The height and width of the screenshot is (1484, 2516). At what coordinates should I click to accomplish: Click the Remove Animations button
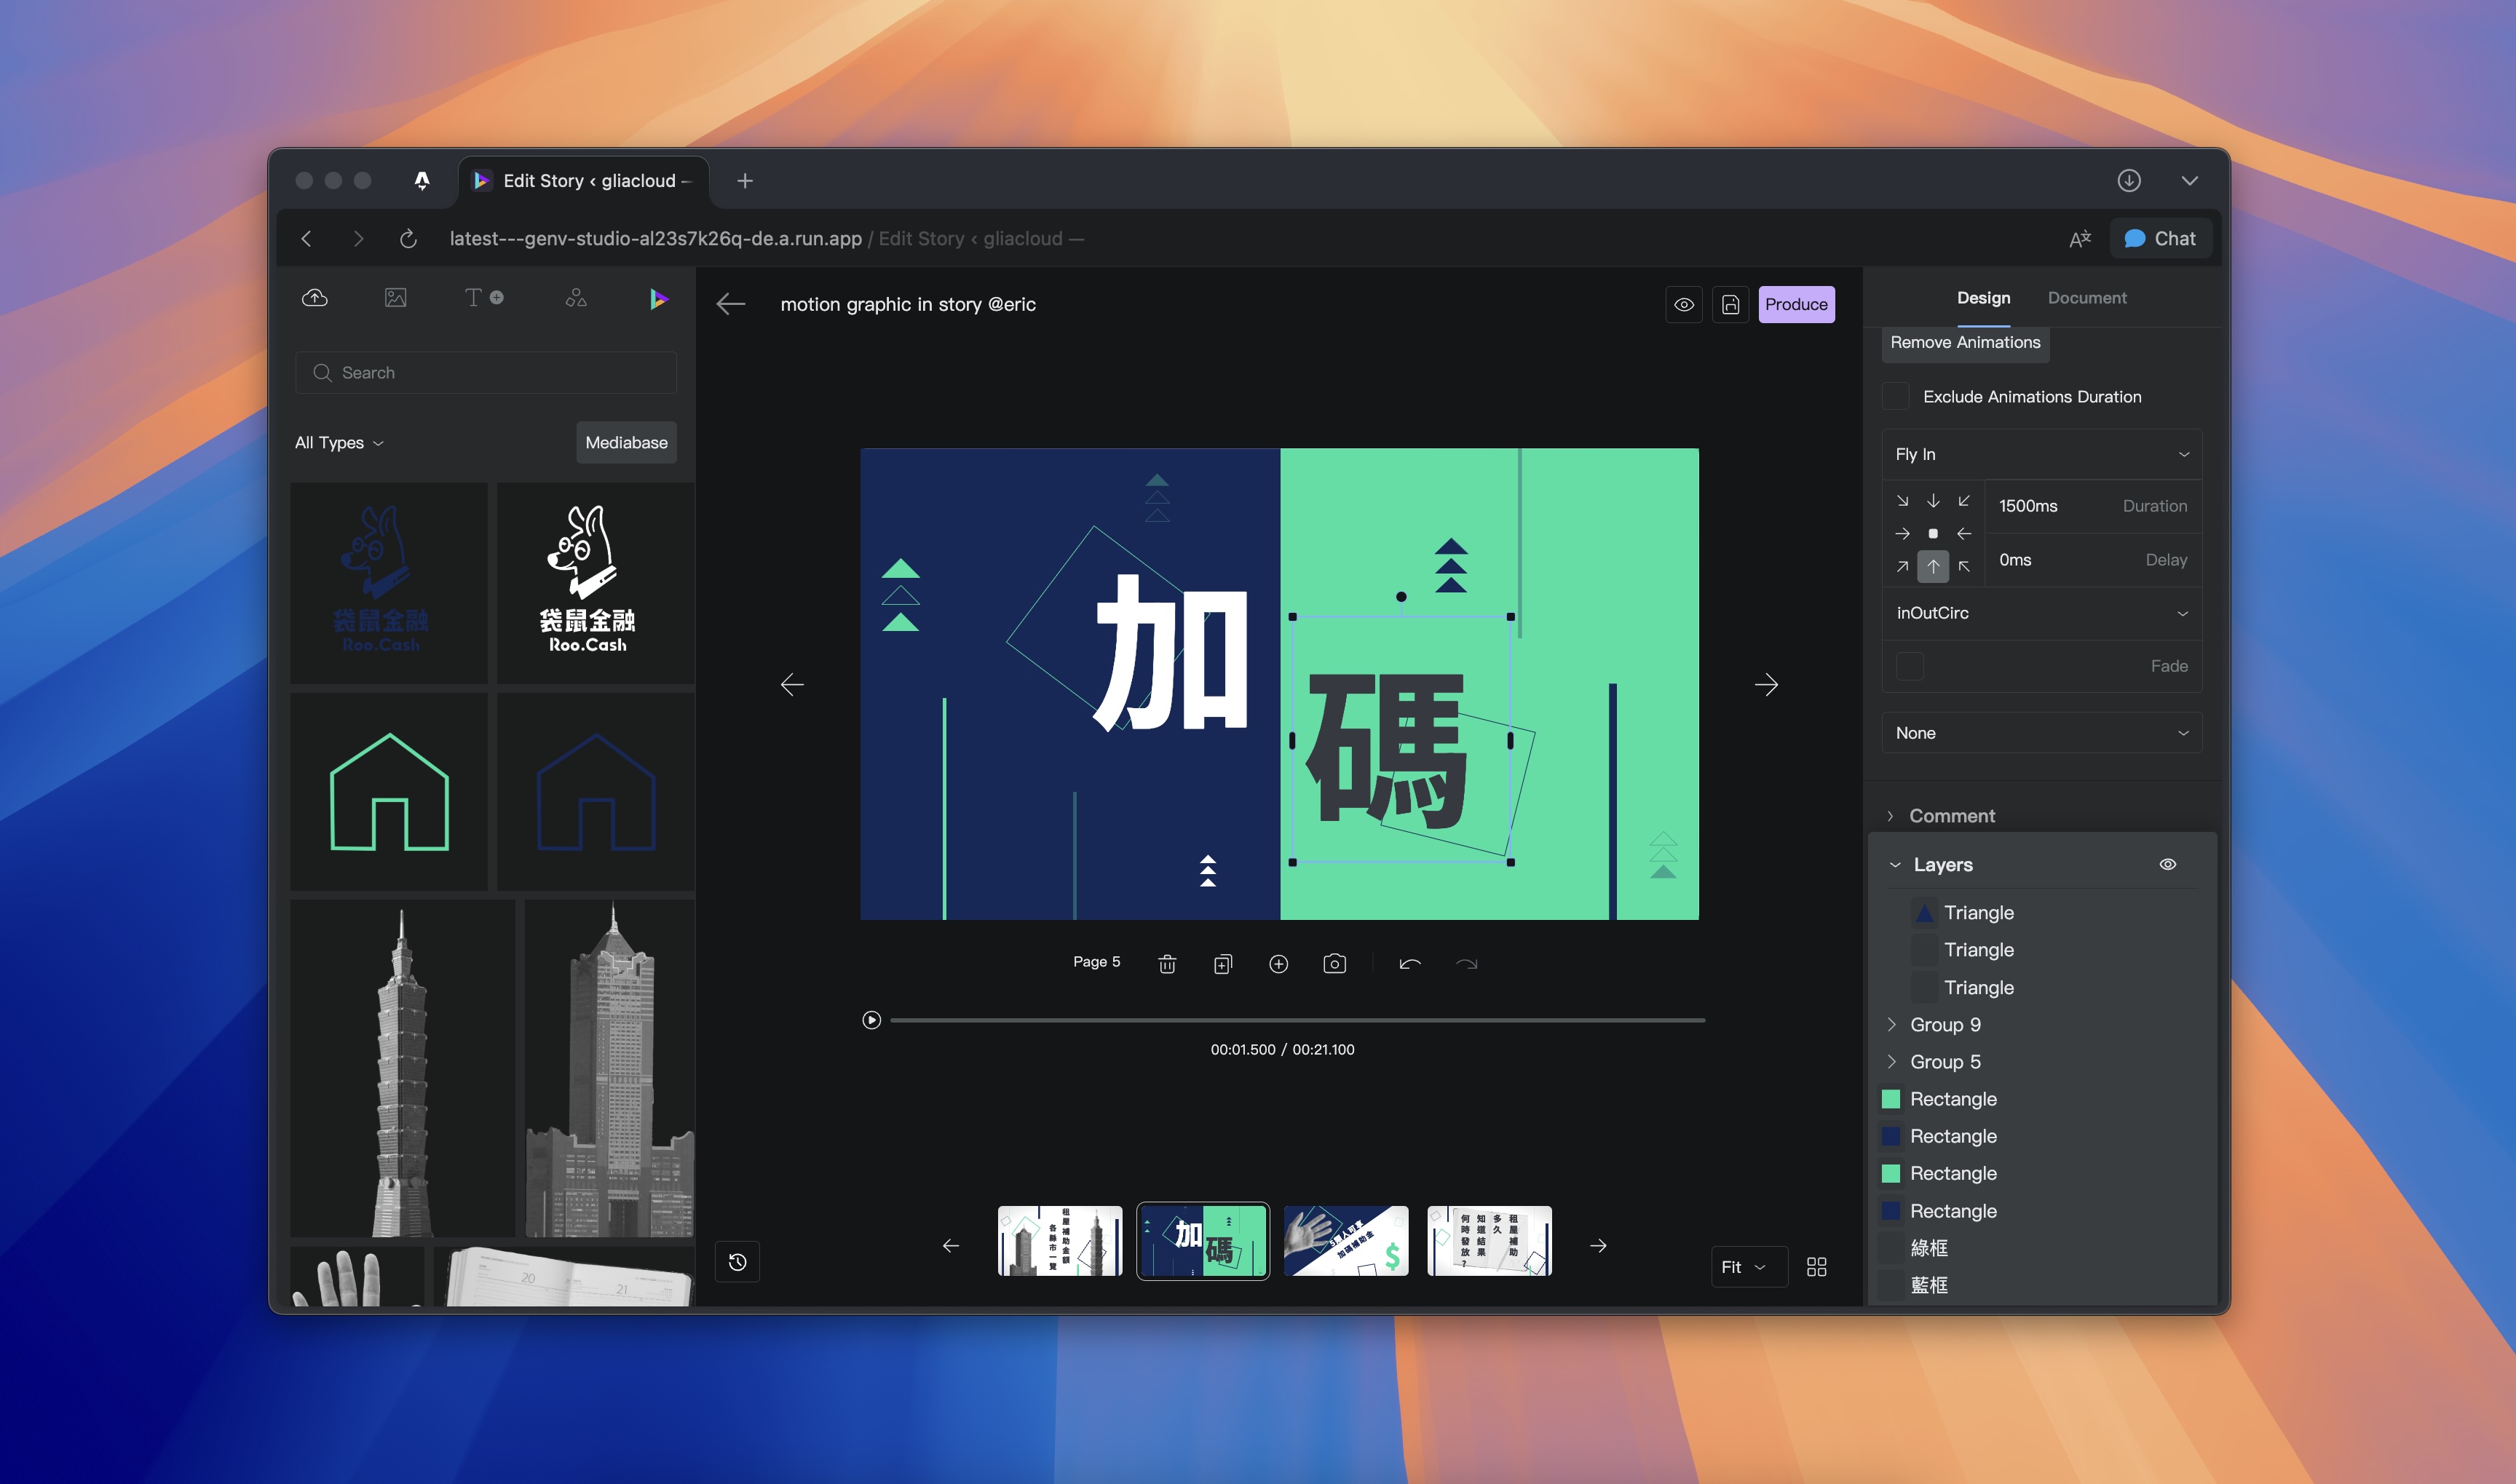click(1964, 342)
